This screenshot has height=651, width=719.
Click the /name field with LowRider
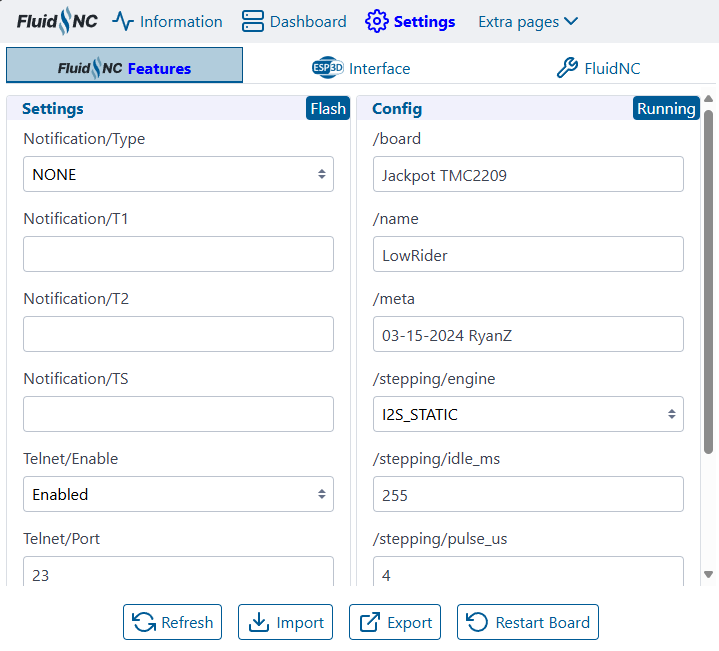click(x=528, y=254)
